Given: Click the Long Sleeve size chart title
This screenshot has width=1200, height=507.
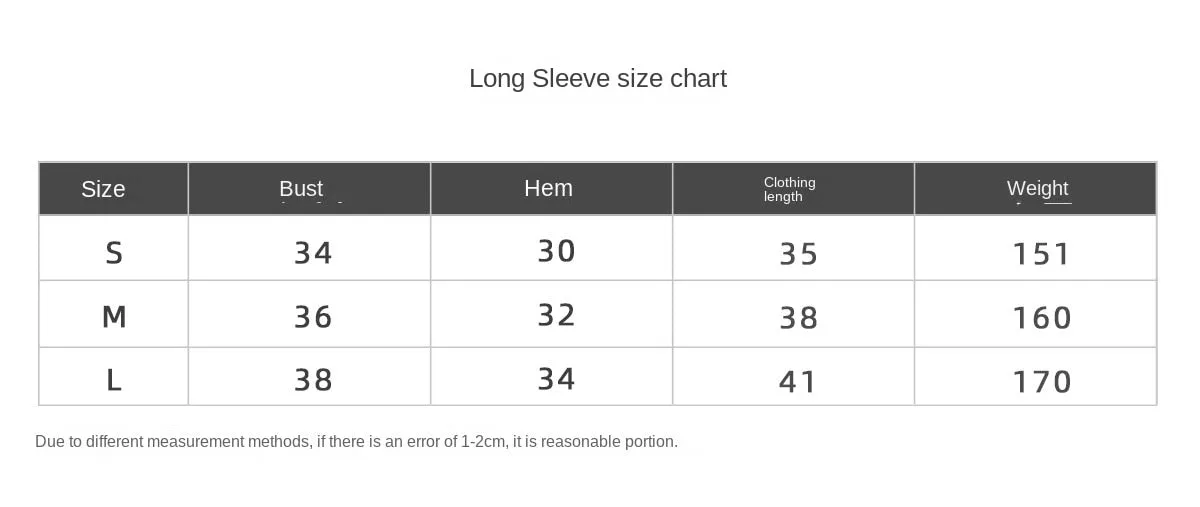Looking at the screenshot, I should [598, 78].
